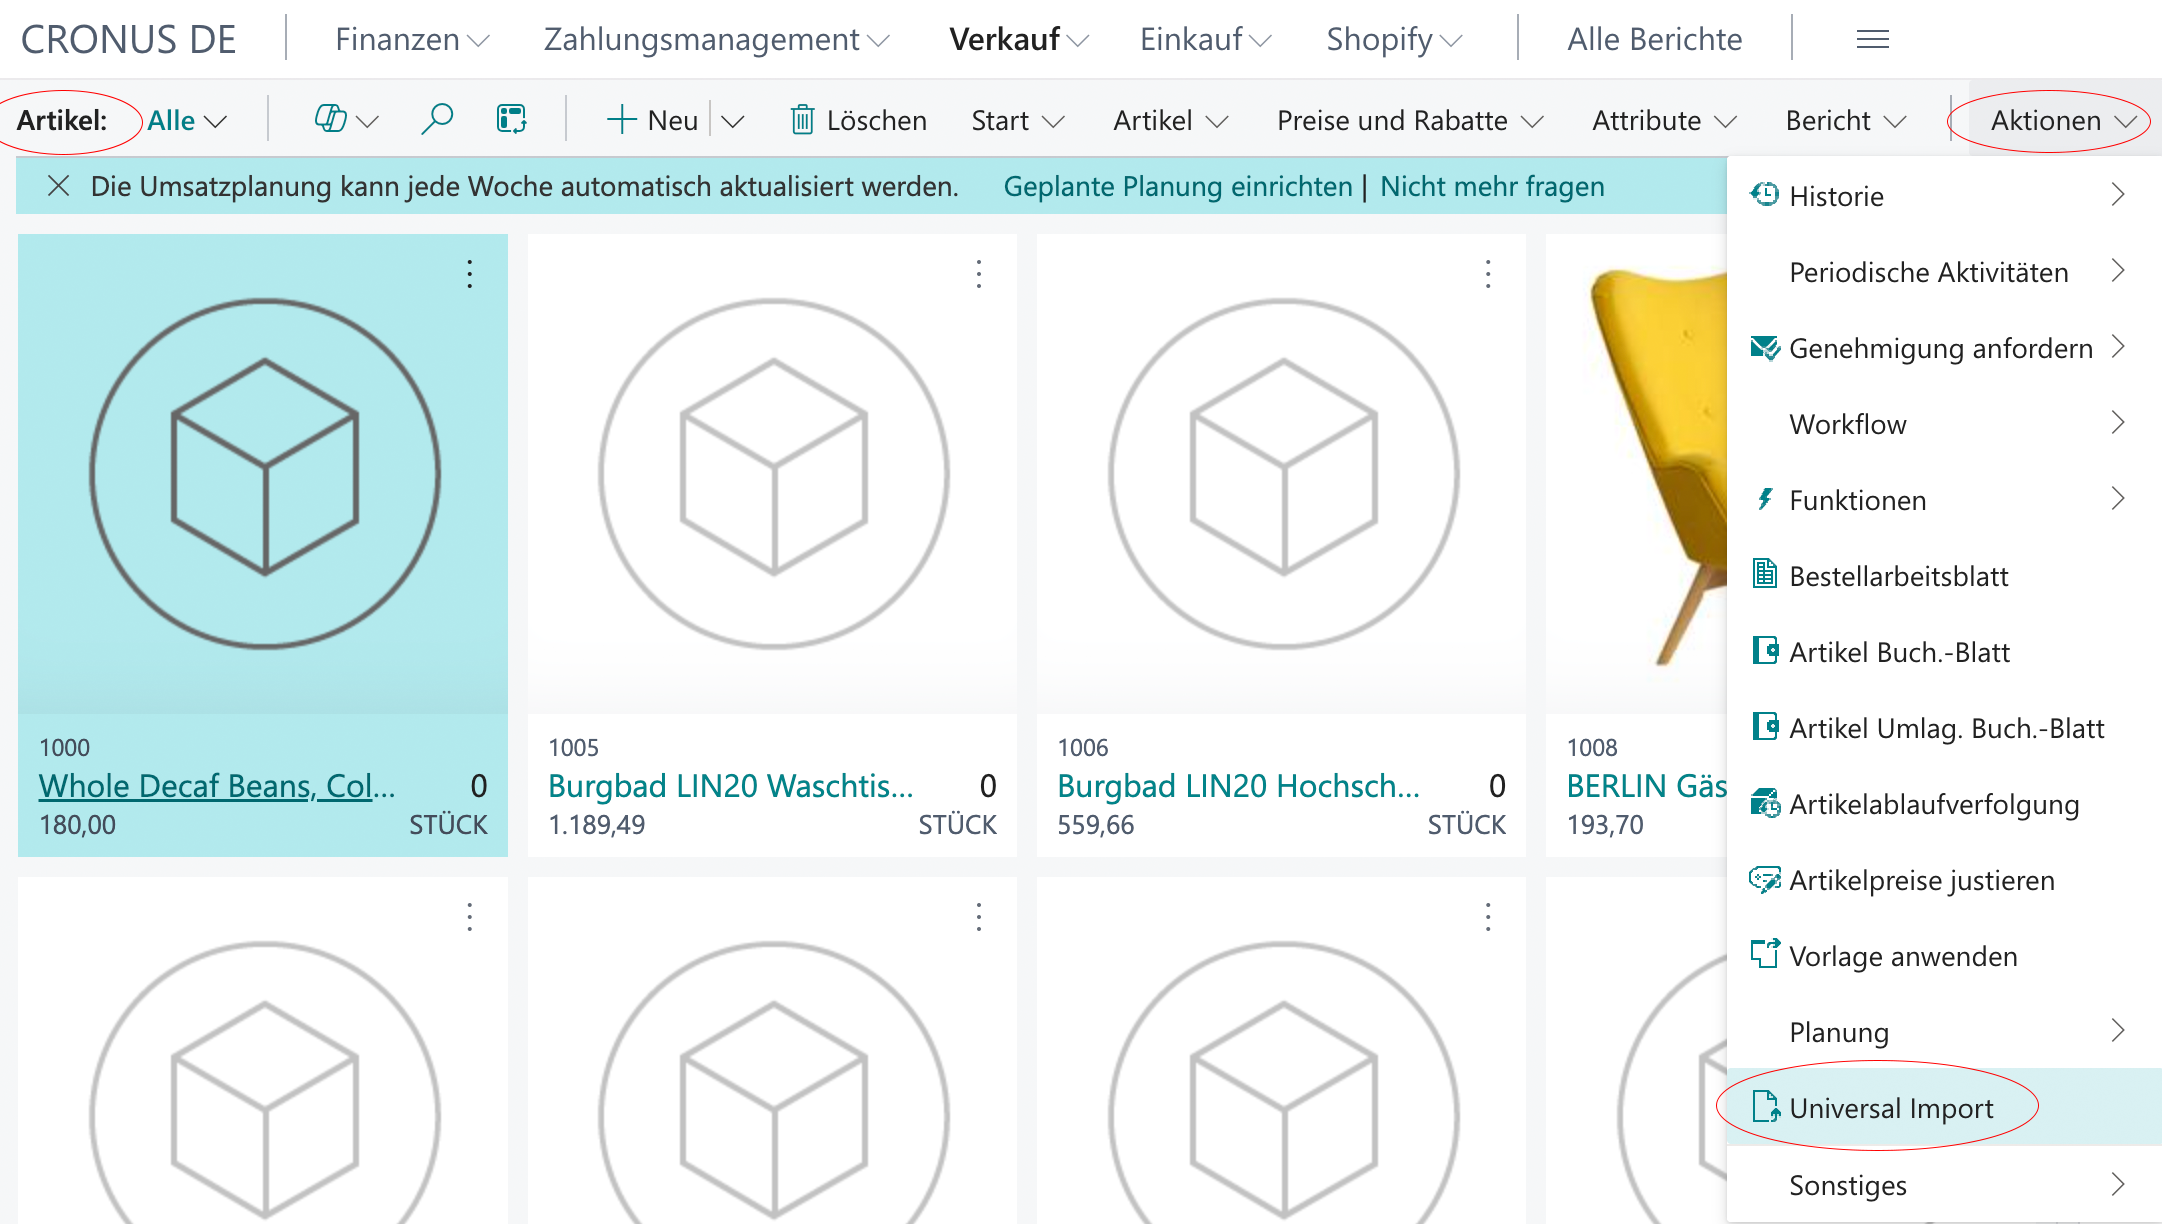Click the Artikel Buch.-Blatt journal icon

click(x=1765, y=651)
